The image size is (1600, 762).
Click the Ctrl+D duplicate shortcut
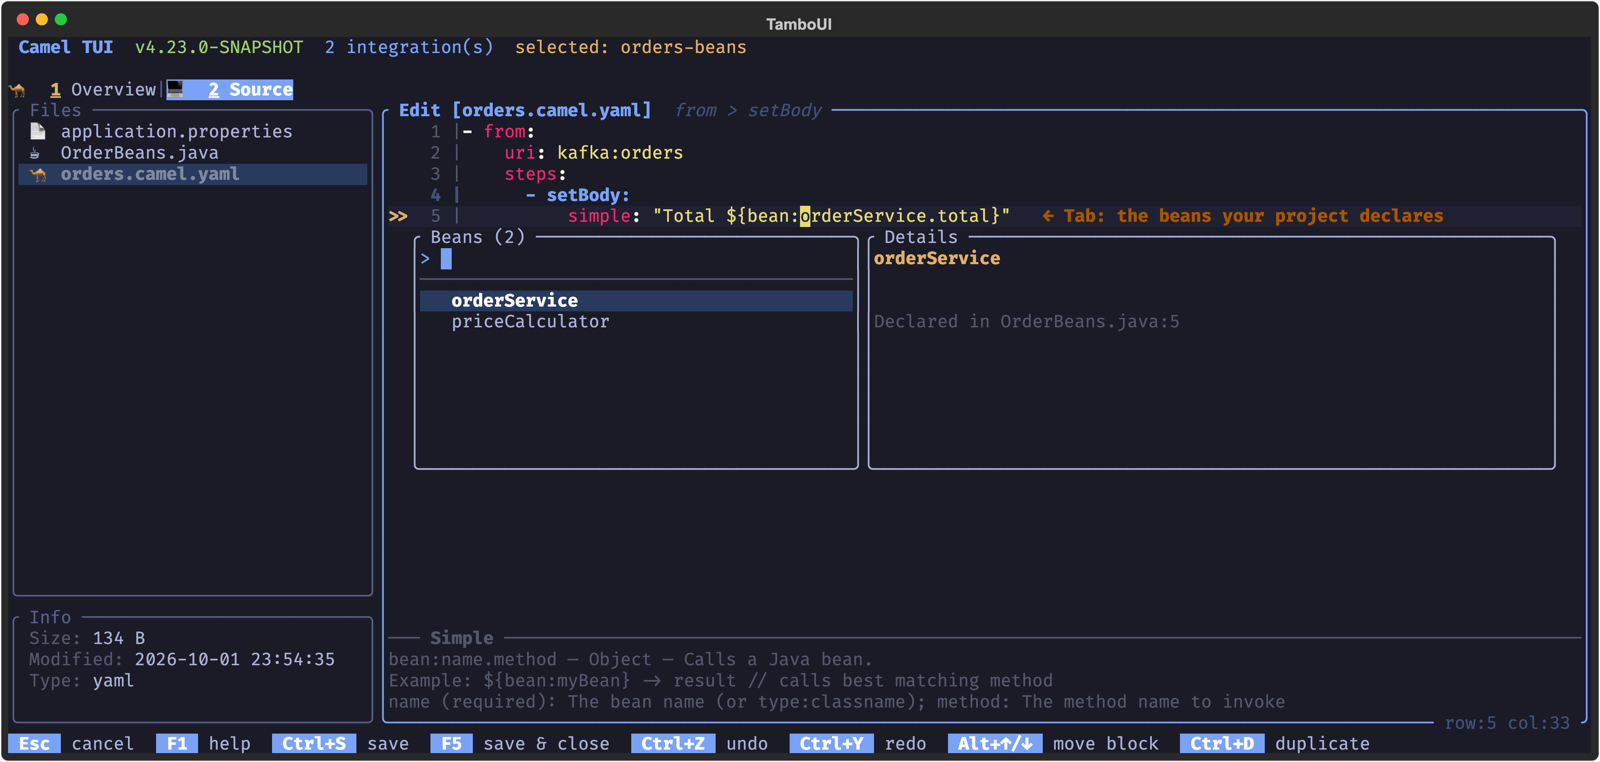click(x=1275, y=744)
